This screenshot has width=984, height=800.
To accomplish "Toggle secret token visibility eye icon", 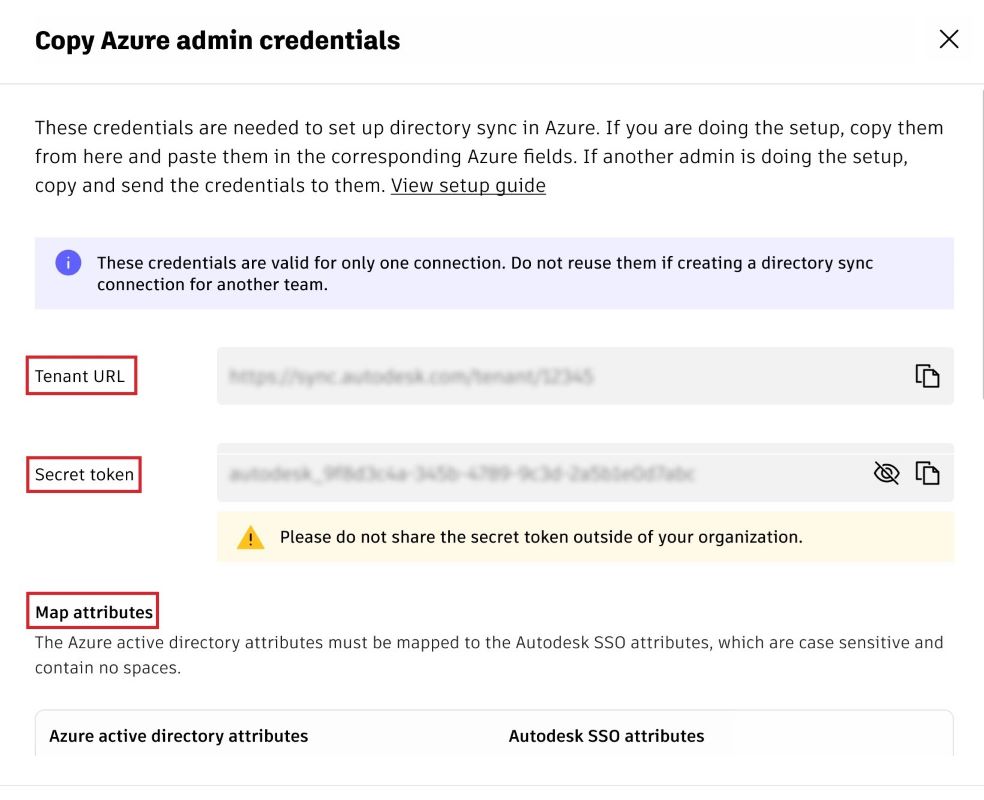I will coord(886,473).
